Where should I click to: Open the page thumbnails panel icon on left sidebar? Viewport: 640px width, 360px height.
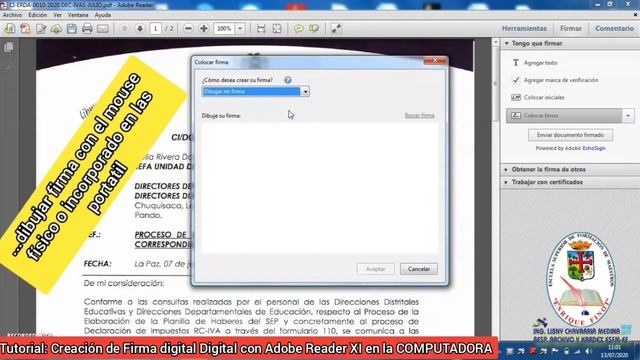(9, 47)
